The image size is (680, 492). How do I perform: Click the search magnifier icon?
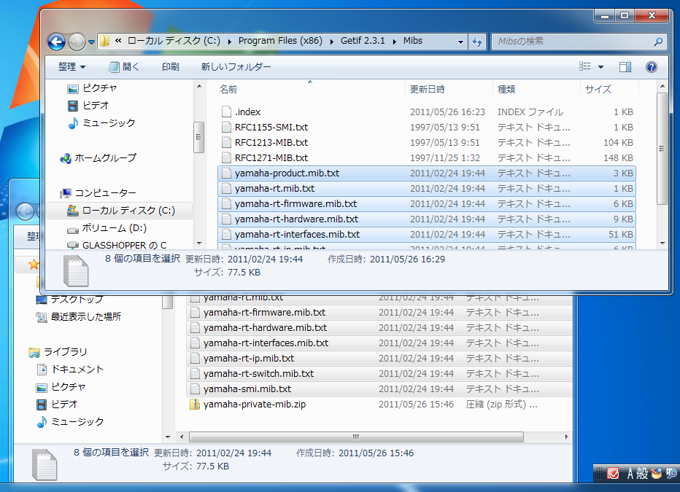click(658, 42)
